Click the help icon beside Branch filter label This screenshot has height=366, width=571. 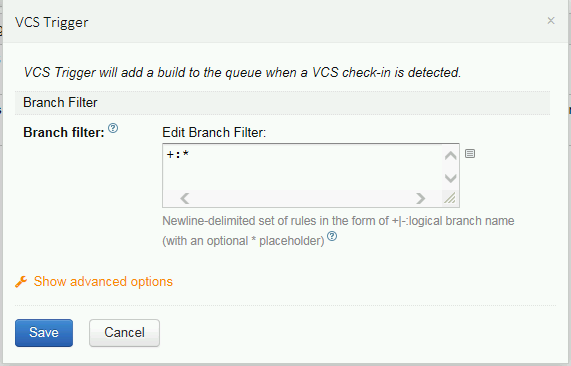click(x=113, y=128)
